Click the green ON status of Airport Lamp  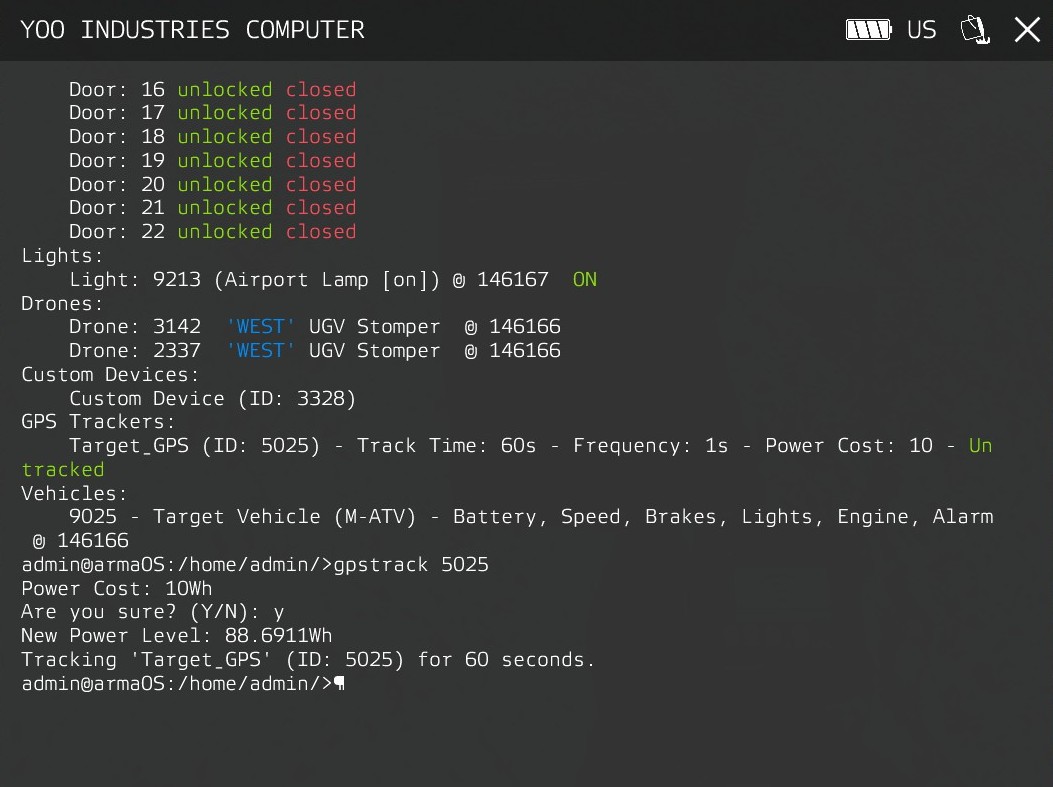pos(584,280)
